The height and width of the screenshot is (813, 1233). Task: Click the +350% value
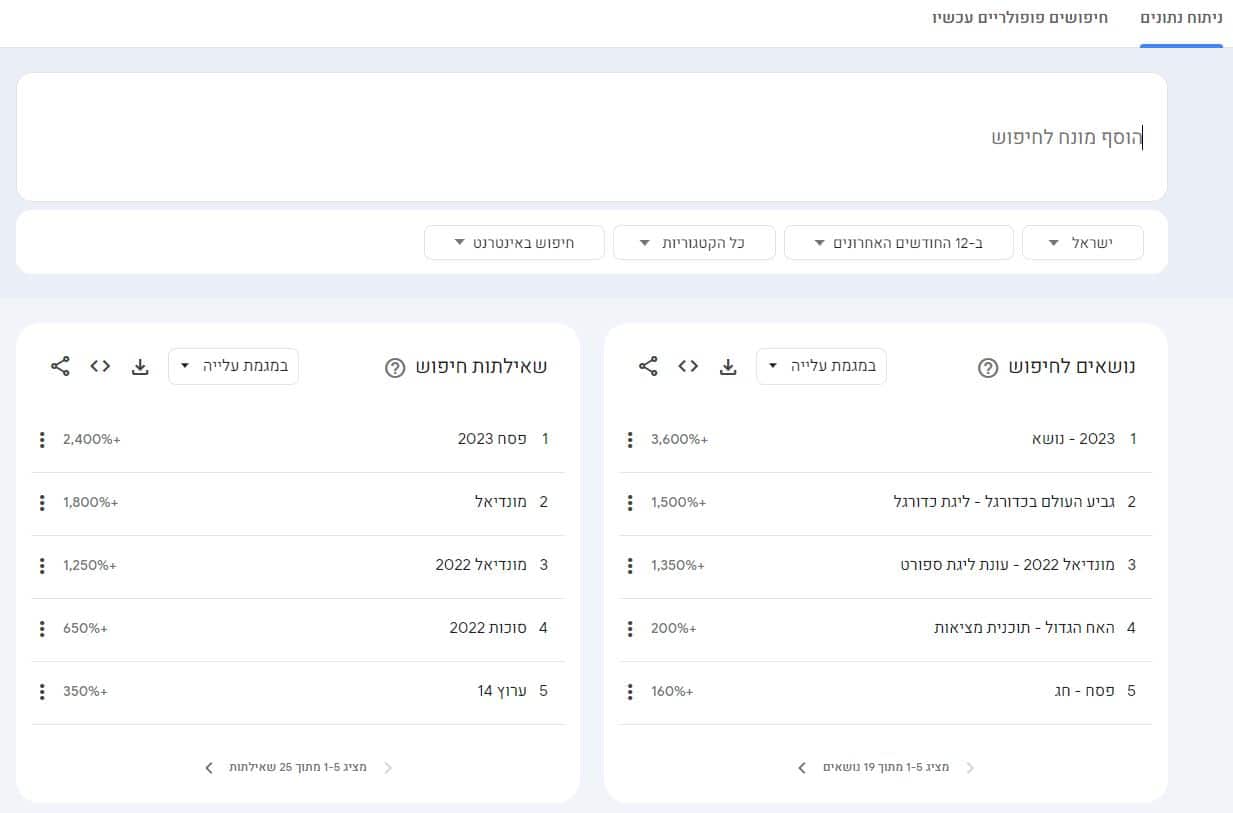(85, 691)
